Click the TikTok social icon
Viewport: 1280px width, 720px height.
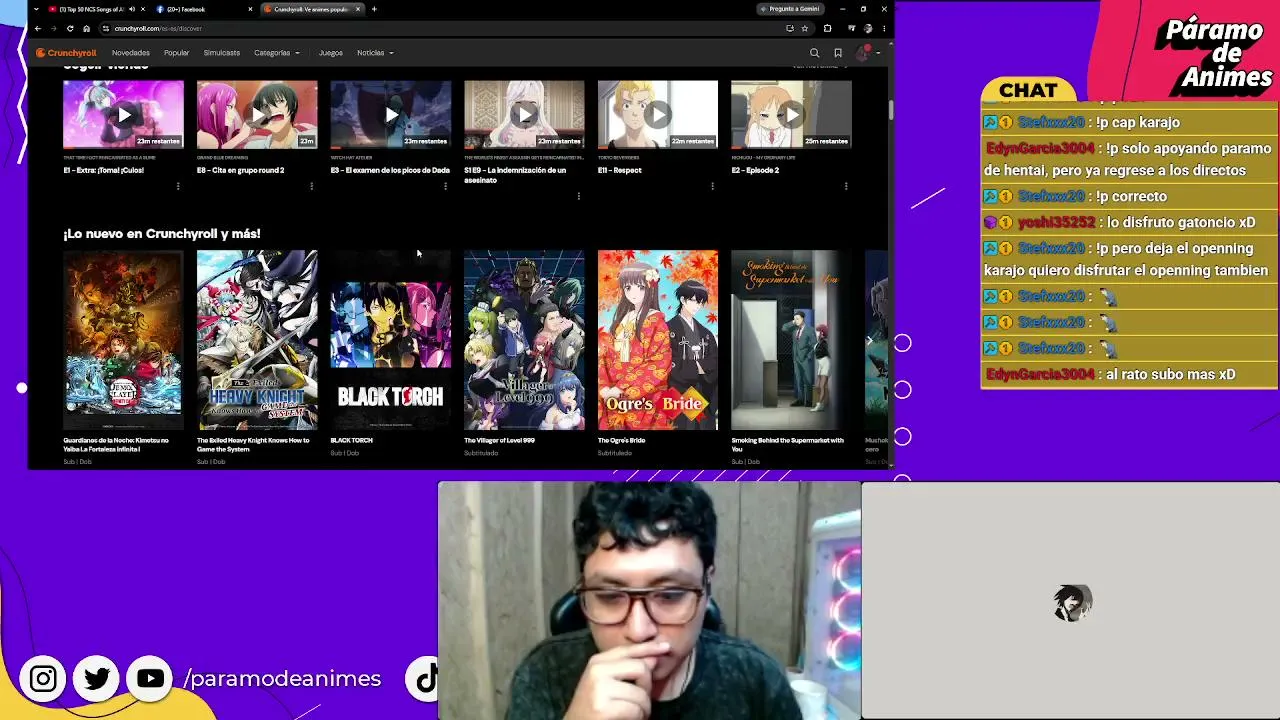[x=423, y=679]
